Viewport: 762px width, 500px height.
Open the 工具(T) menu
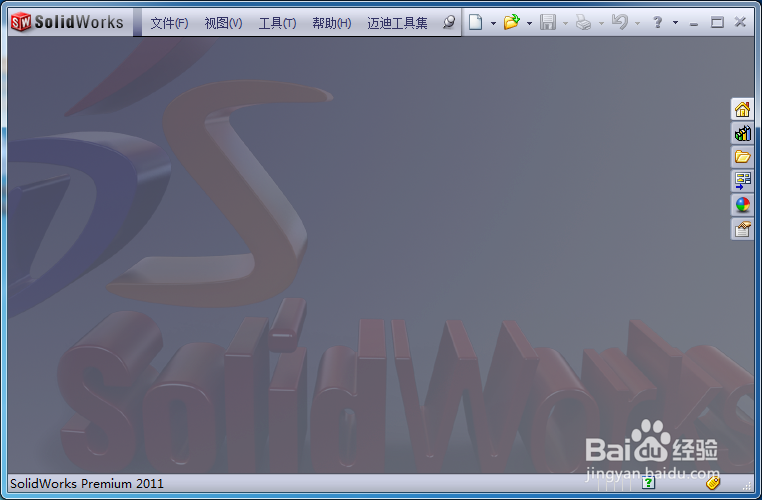277,23
